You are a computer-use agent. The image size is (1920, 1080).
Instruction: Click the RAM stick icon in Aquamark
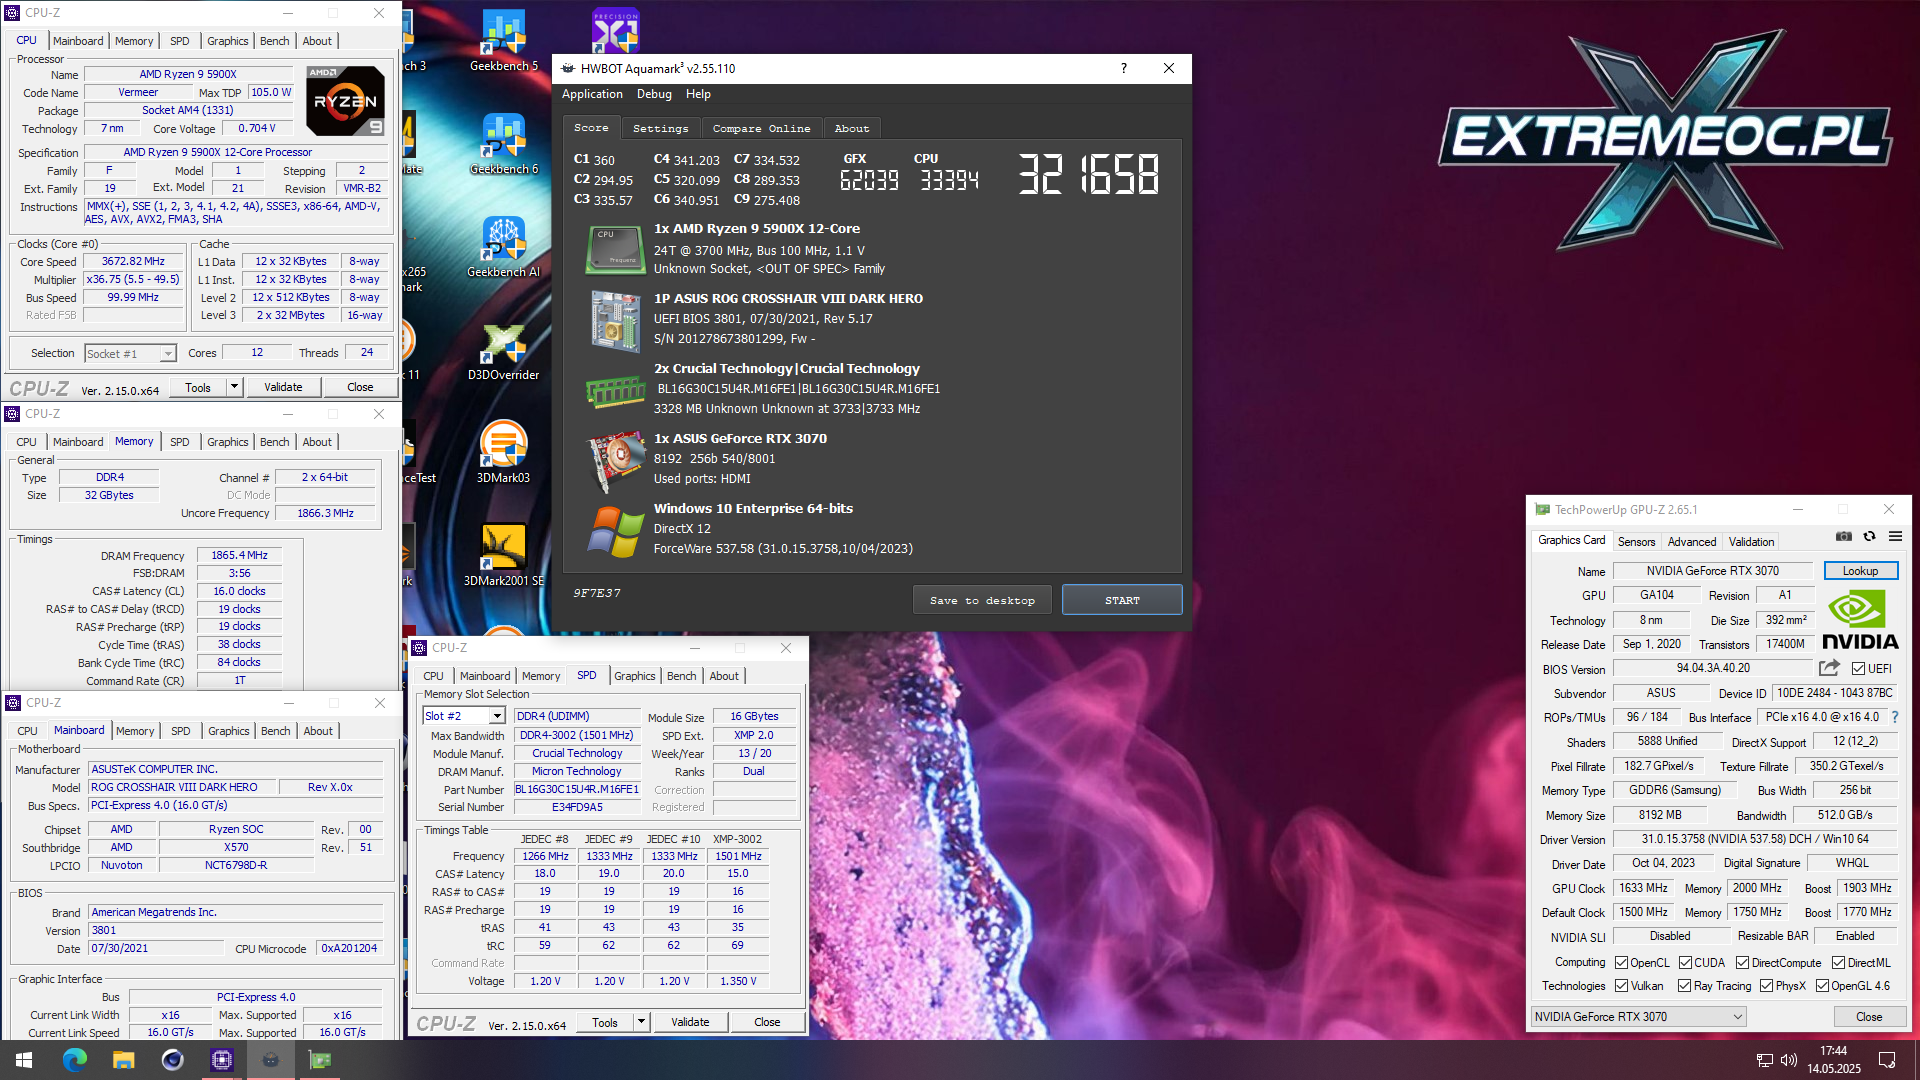pos(614,391)
